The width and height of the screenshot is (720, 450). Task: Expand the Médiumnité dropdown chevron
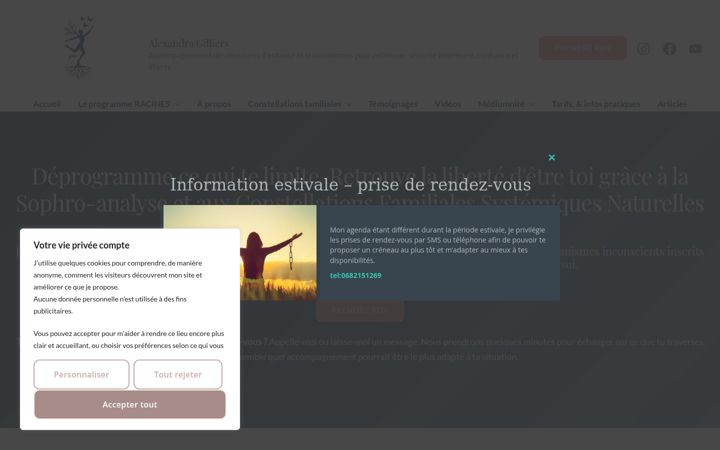pyautogui.click(x=532, y=104)
